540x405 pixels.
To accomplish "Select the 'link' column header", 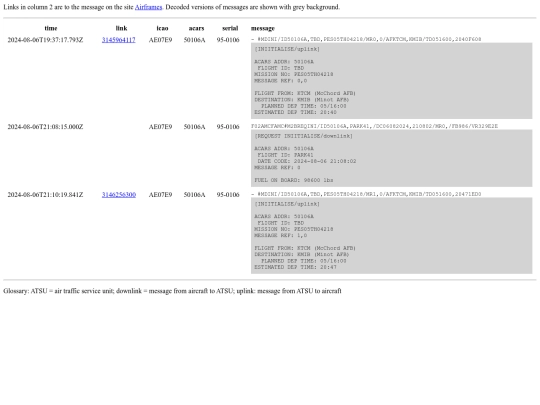I will coord(121,28).
